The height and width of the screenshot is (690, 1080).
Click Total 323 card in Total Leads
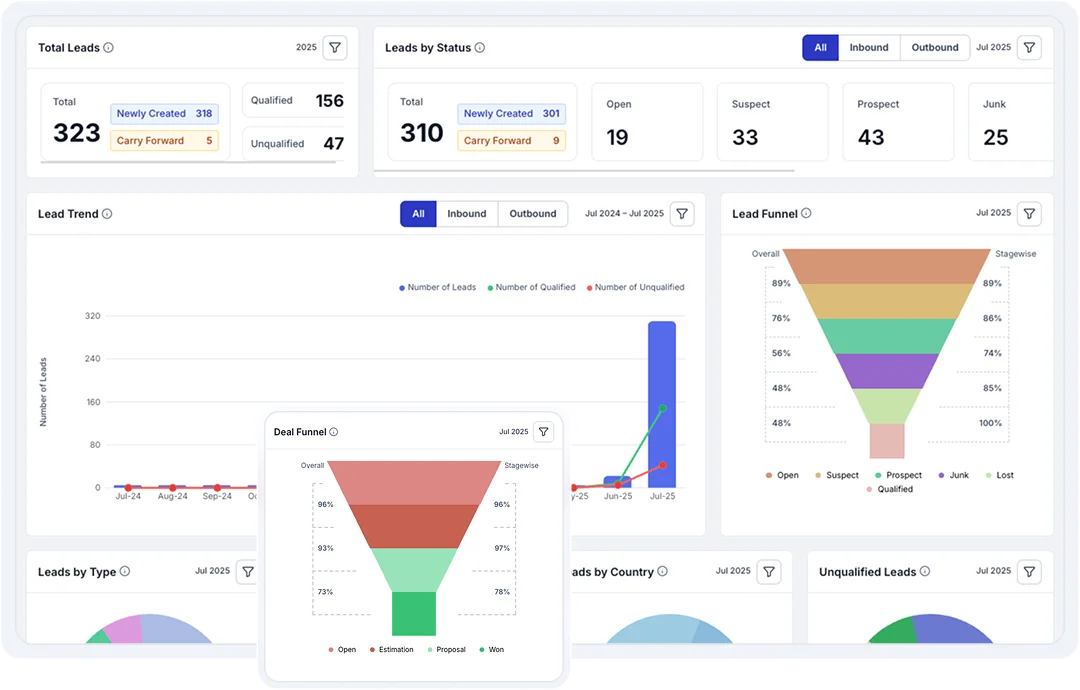[x=135, y=122]
